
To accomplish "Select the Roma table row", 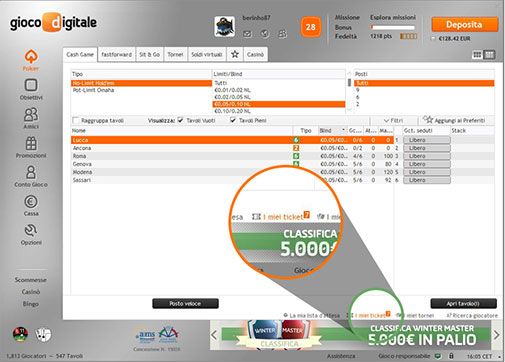I will [232, 156].
